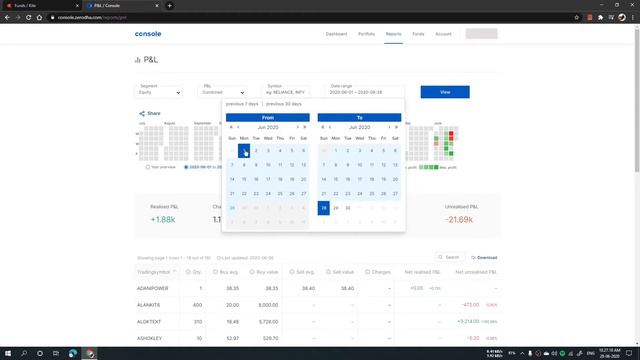Open Windows taskbar search
This screenshot has width=640, height=360.
point(24,353)
